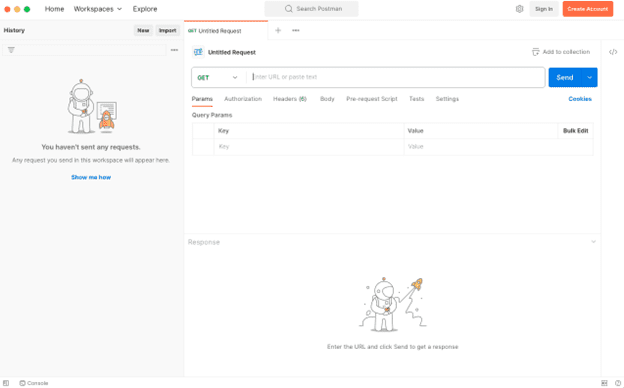Image resolution: width=624 pixels, height=388 pixels.
Task: Focus the Enter URL input field
Action: click(x=396, y=78)
